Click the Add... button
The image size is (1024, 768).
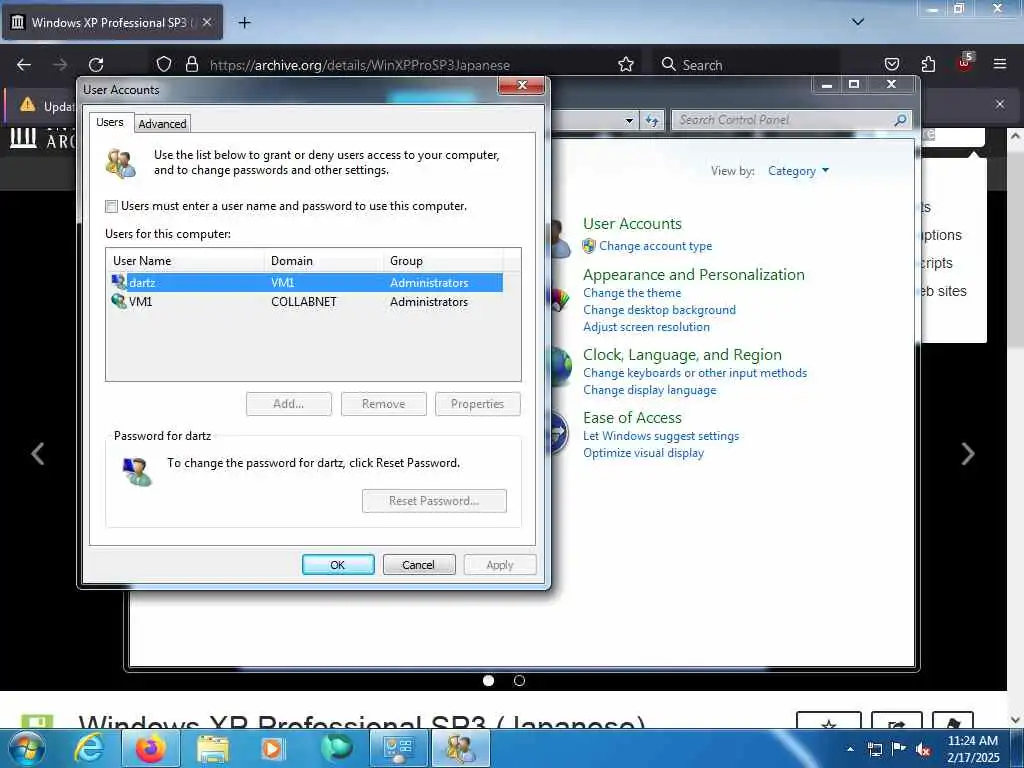289,404
